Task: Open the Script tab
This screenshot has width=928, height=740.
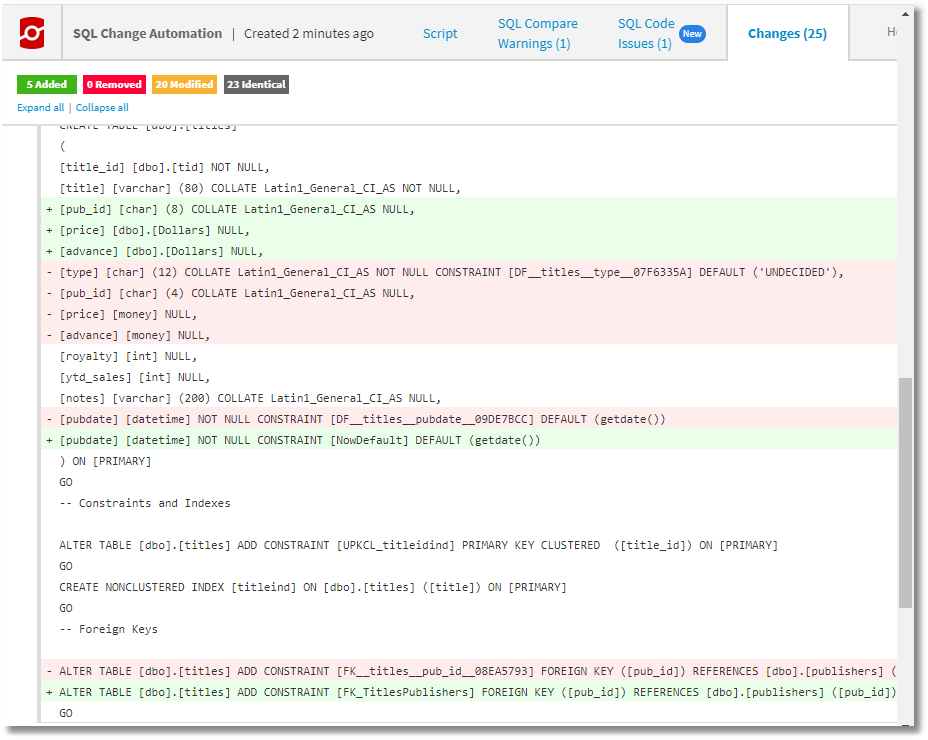Action: pos(440,34)
